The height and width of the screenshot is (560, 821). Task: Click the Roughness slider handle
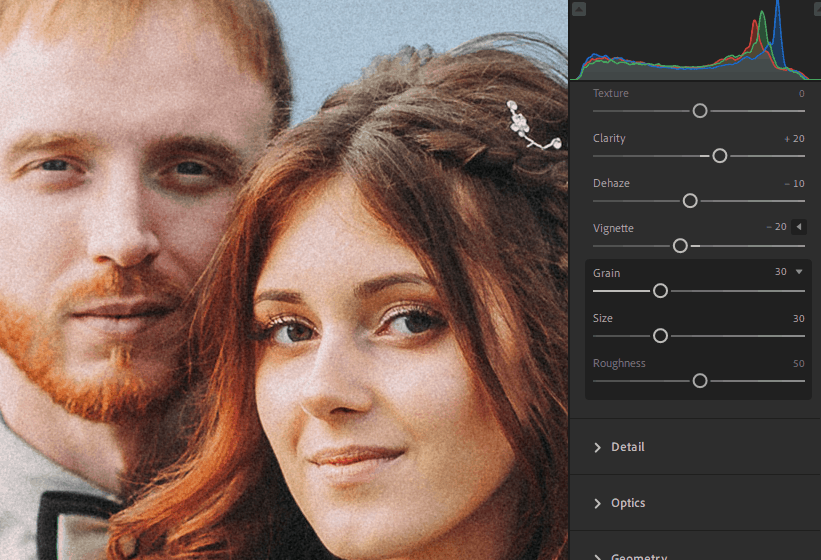click(700, 380)
